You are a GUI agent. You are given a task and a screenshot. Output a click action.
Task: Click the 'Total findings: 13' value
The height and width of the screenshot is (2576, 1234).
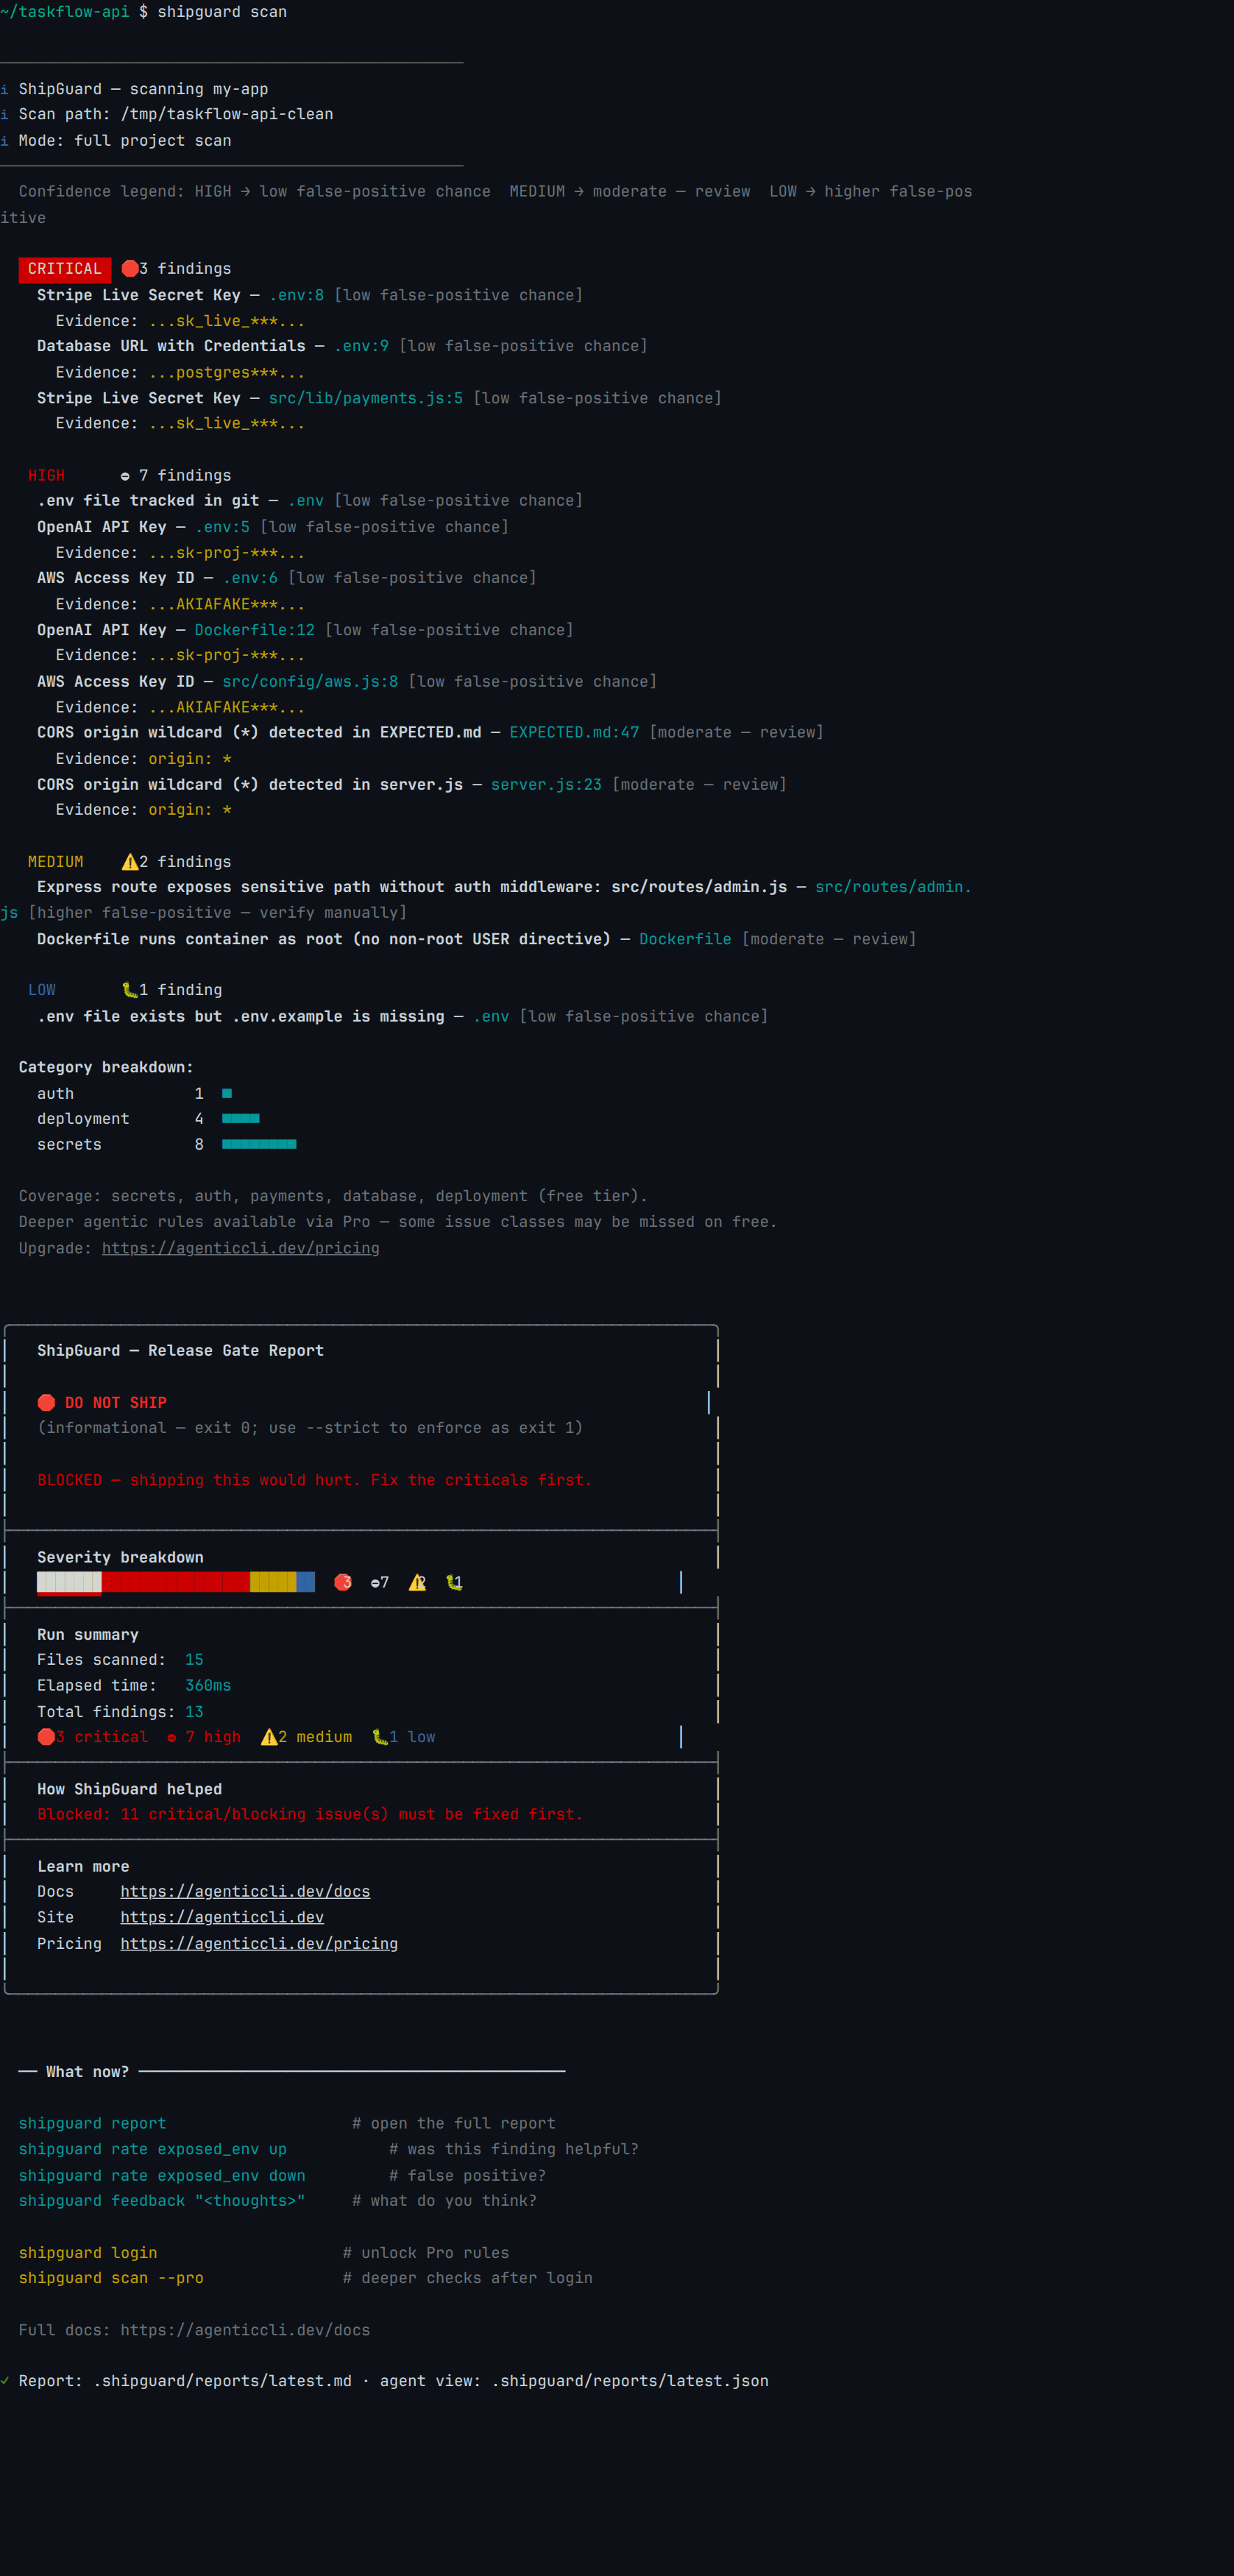194,1711
